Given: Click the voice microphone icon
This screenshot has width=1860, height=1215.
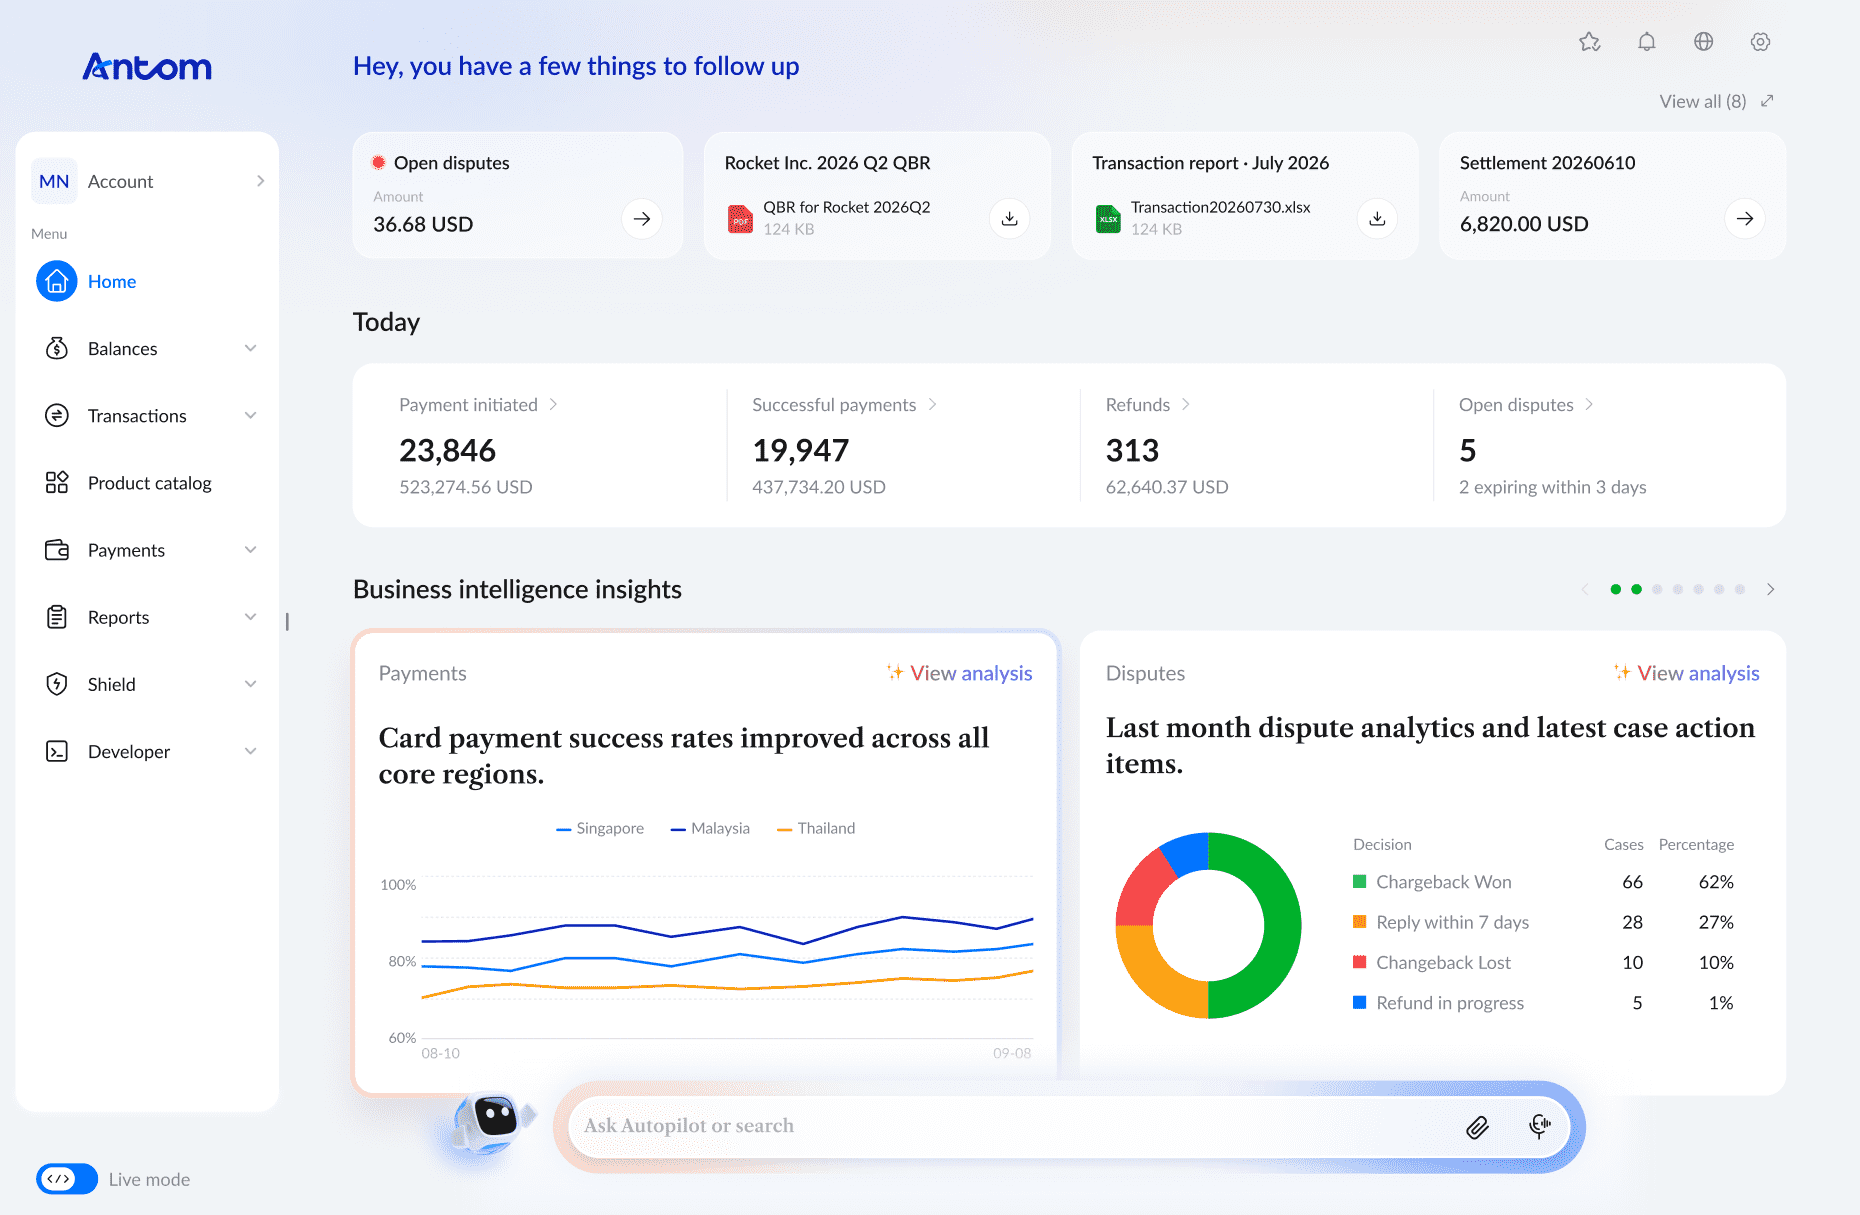Looking at the screenshot, I should coord(1540,1126).
